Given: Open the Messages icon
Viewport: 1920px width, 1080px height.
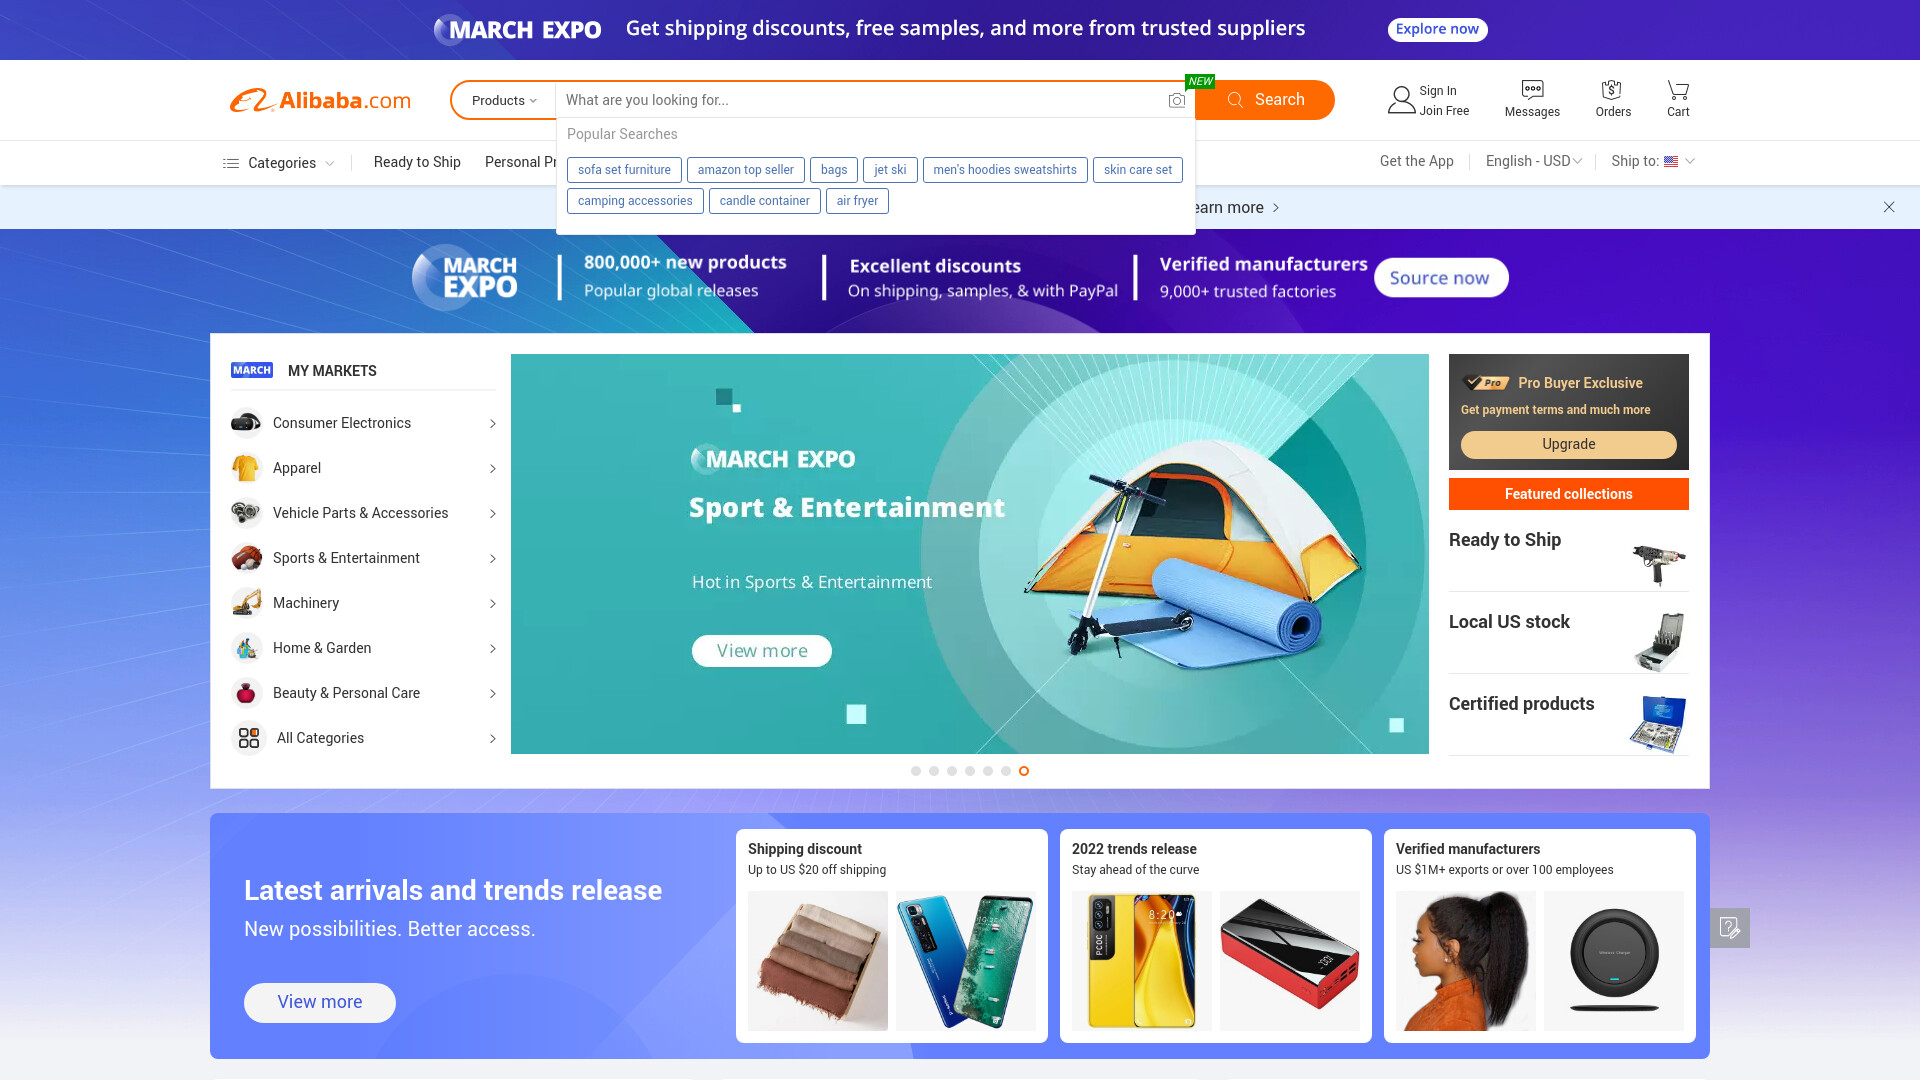Looking at the screenshot, I should click(x=1532, y=89).
